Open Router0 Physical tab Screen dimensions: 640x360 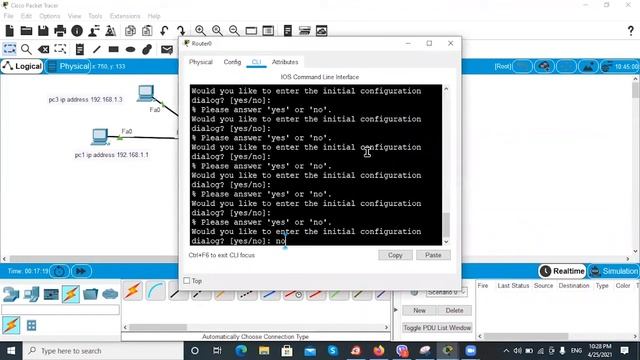pos(201,62)
